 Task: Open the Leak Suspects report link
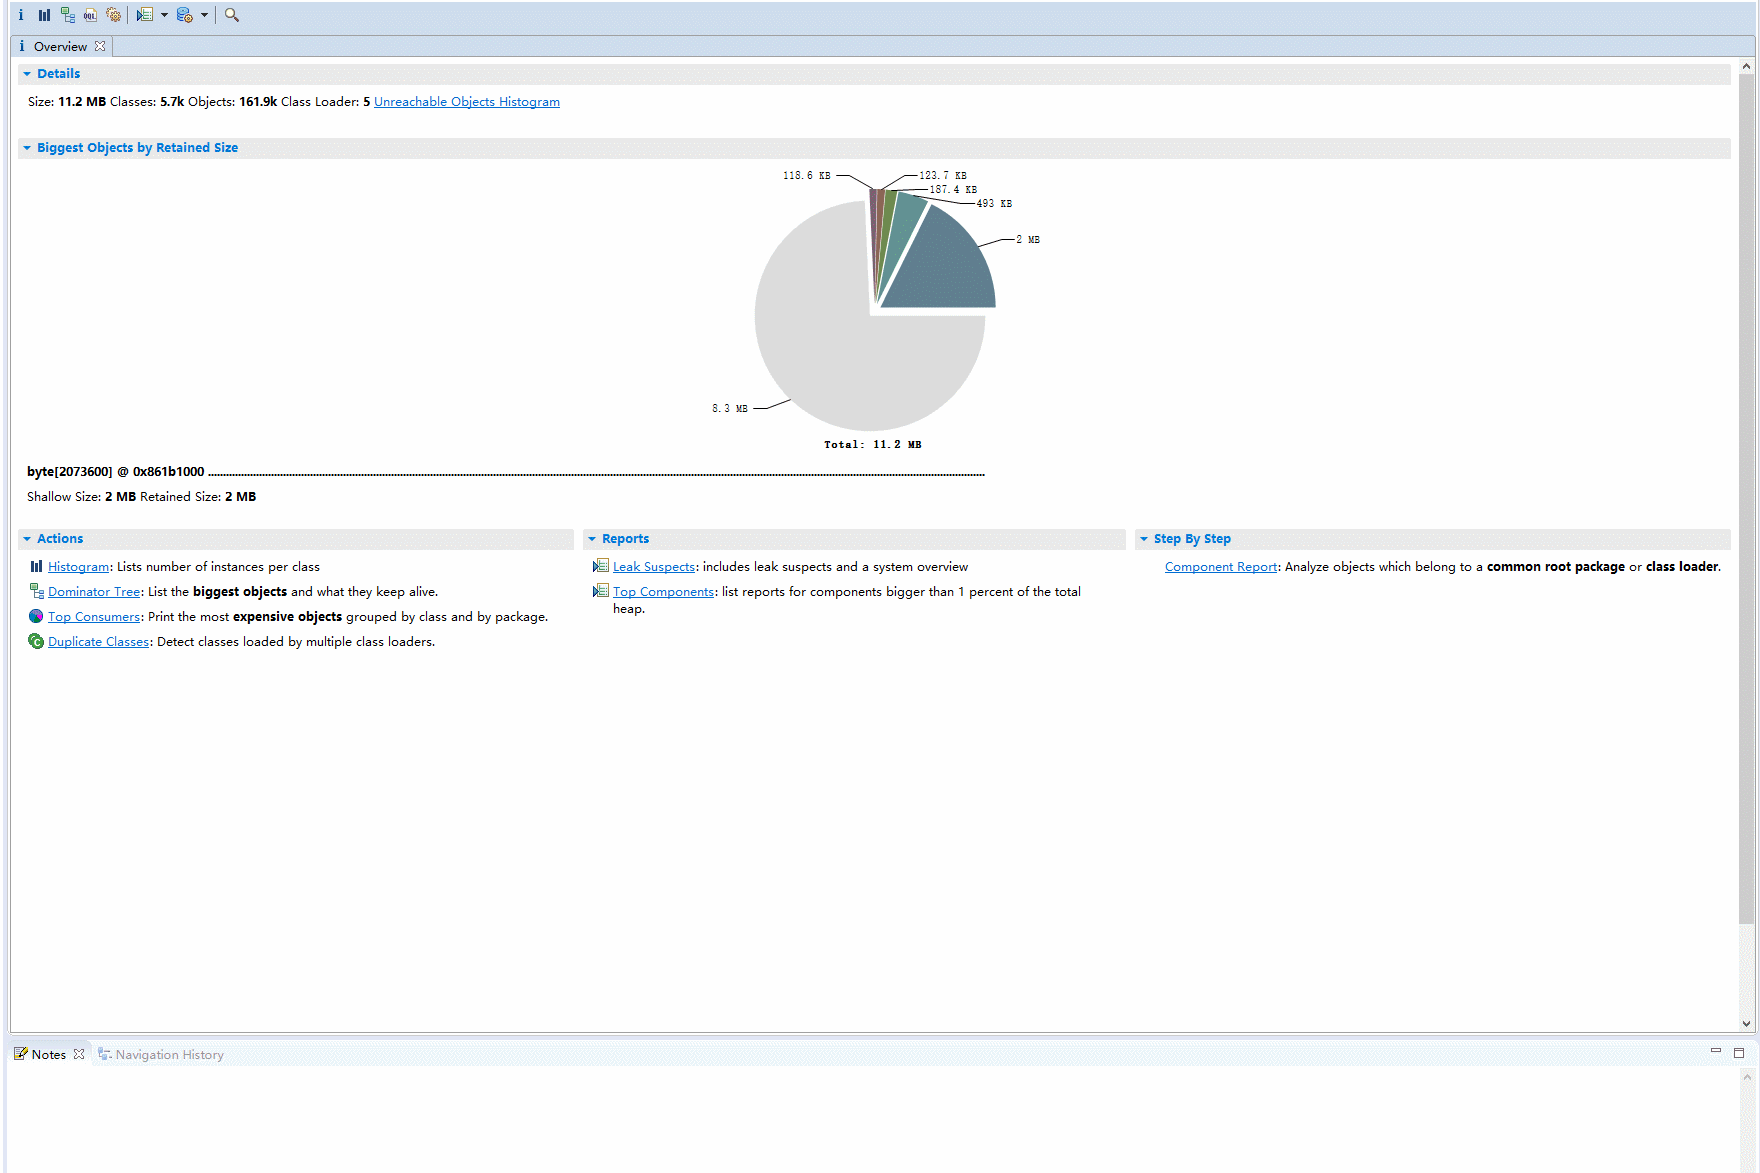654,567
